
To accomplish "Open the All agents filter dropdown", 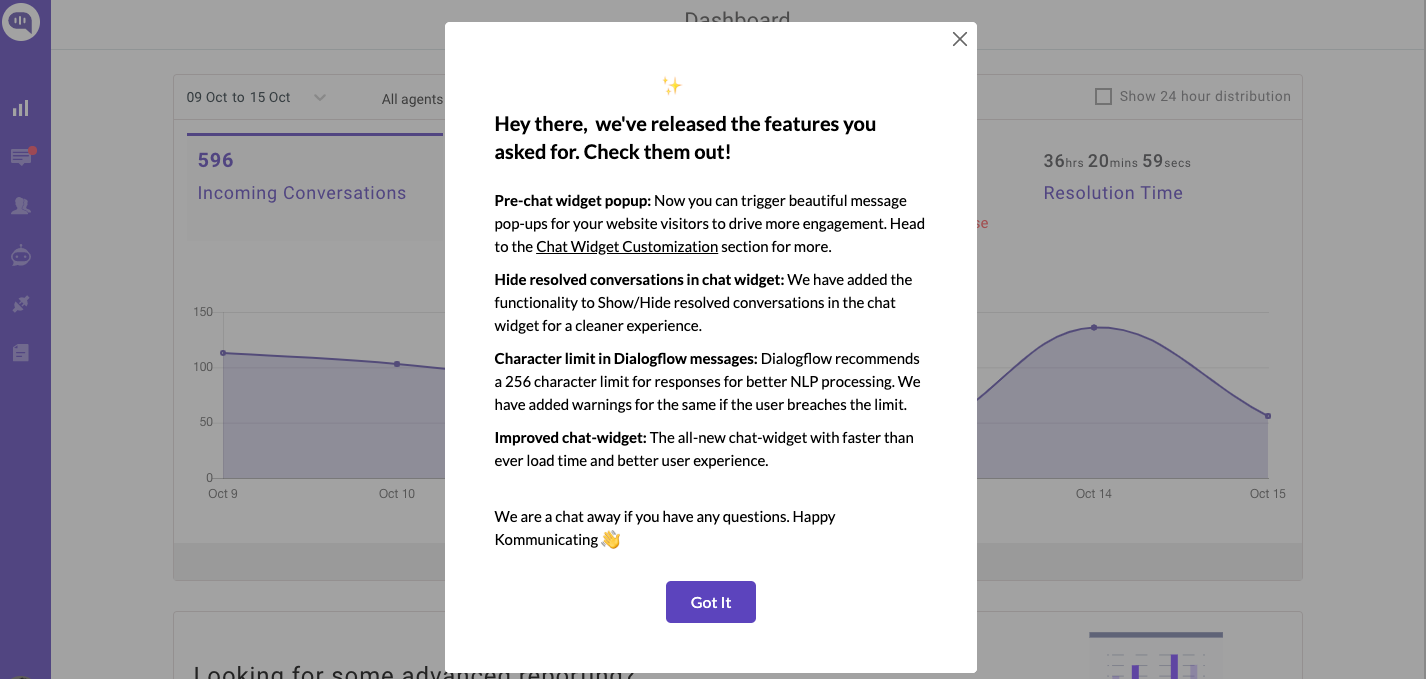I will click(411, 99).
